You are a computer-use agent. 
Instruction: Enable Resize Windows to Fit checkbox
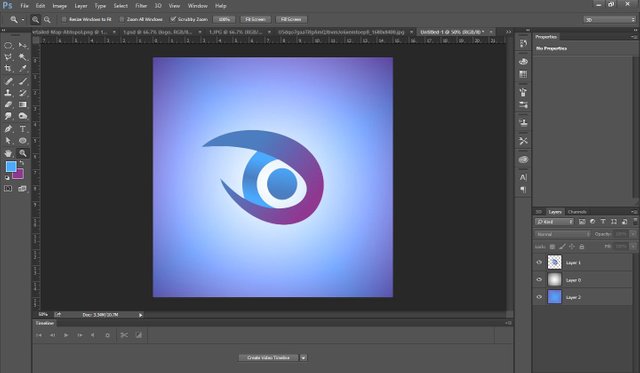64,19
